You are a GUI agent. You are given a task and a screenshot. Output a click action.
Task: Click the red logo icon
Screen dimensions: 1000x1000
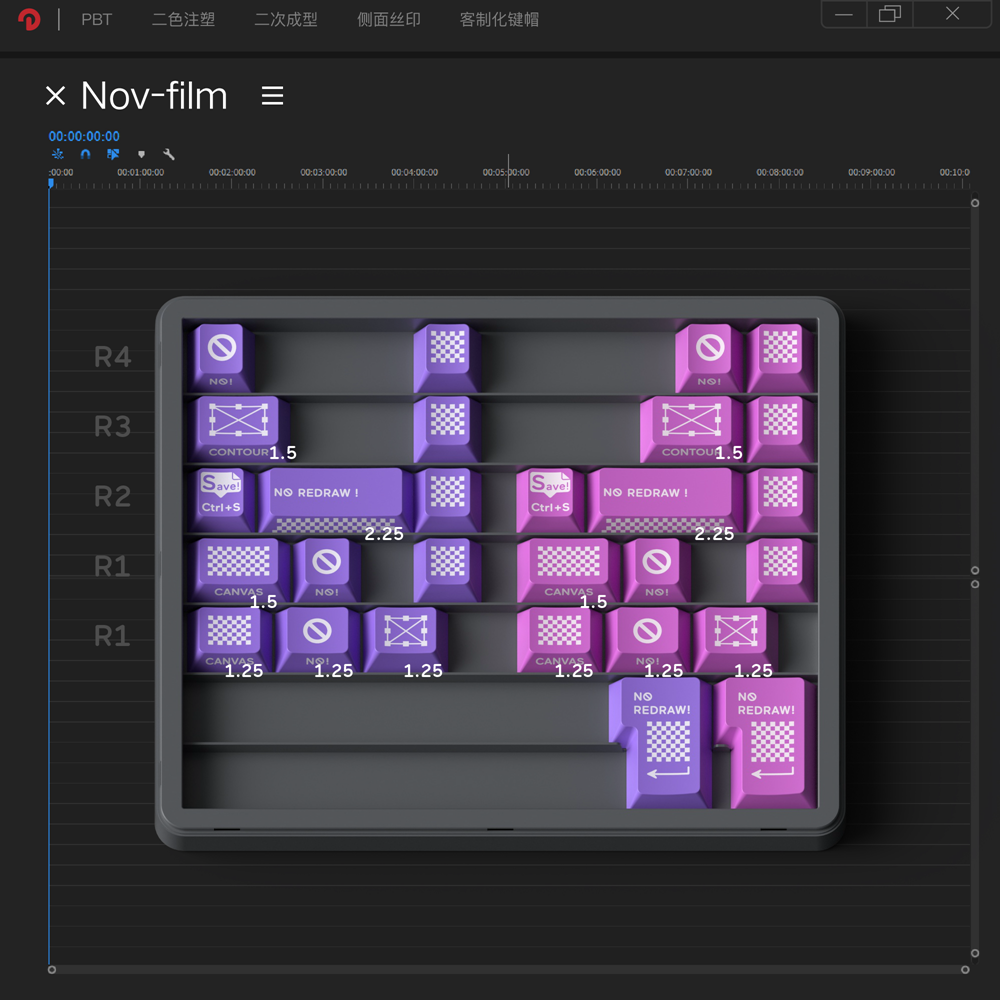[x=29, y=19]
